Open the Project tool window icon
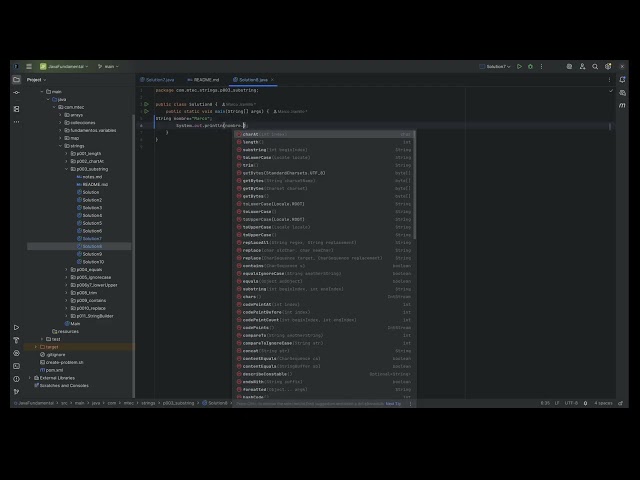The image size is (640, 480). (16, 80)
